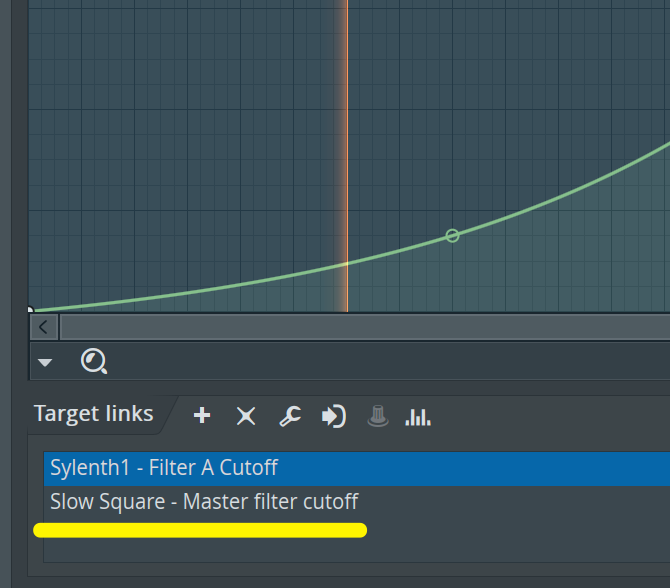
Task: Click the zoom magnifier icon below the graph
Action: [94, 361]
